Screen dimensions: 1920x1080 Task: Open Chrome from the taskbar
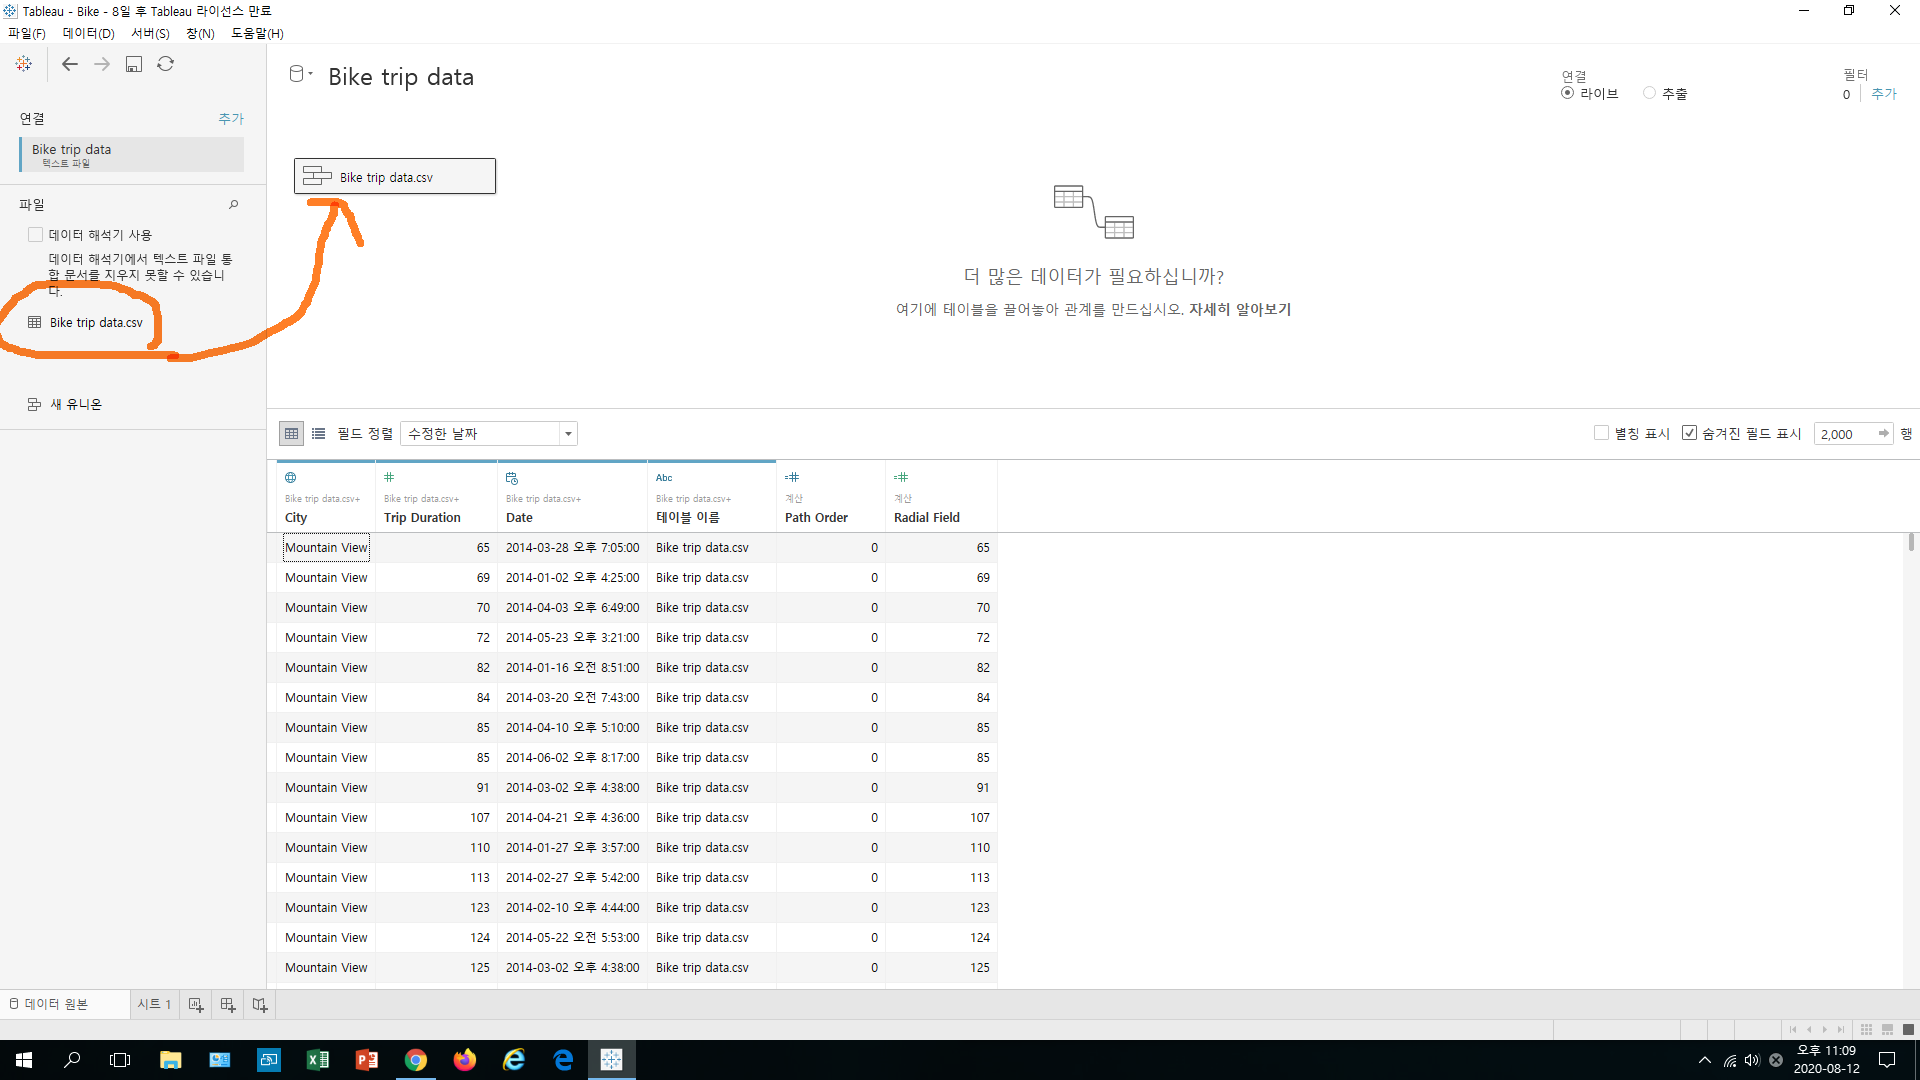(416, 1060)
